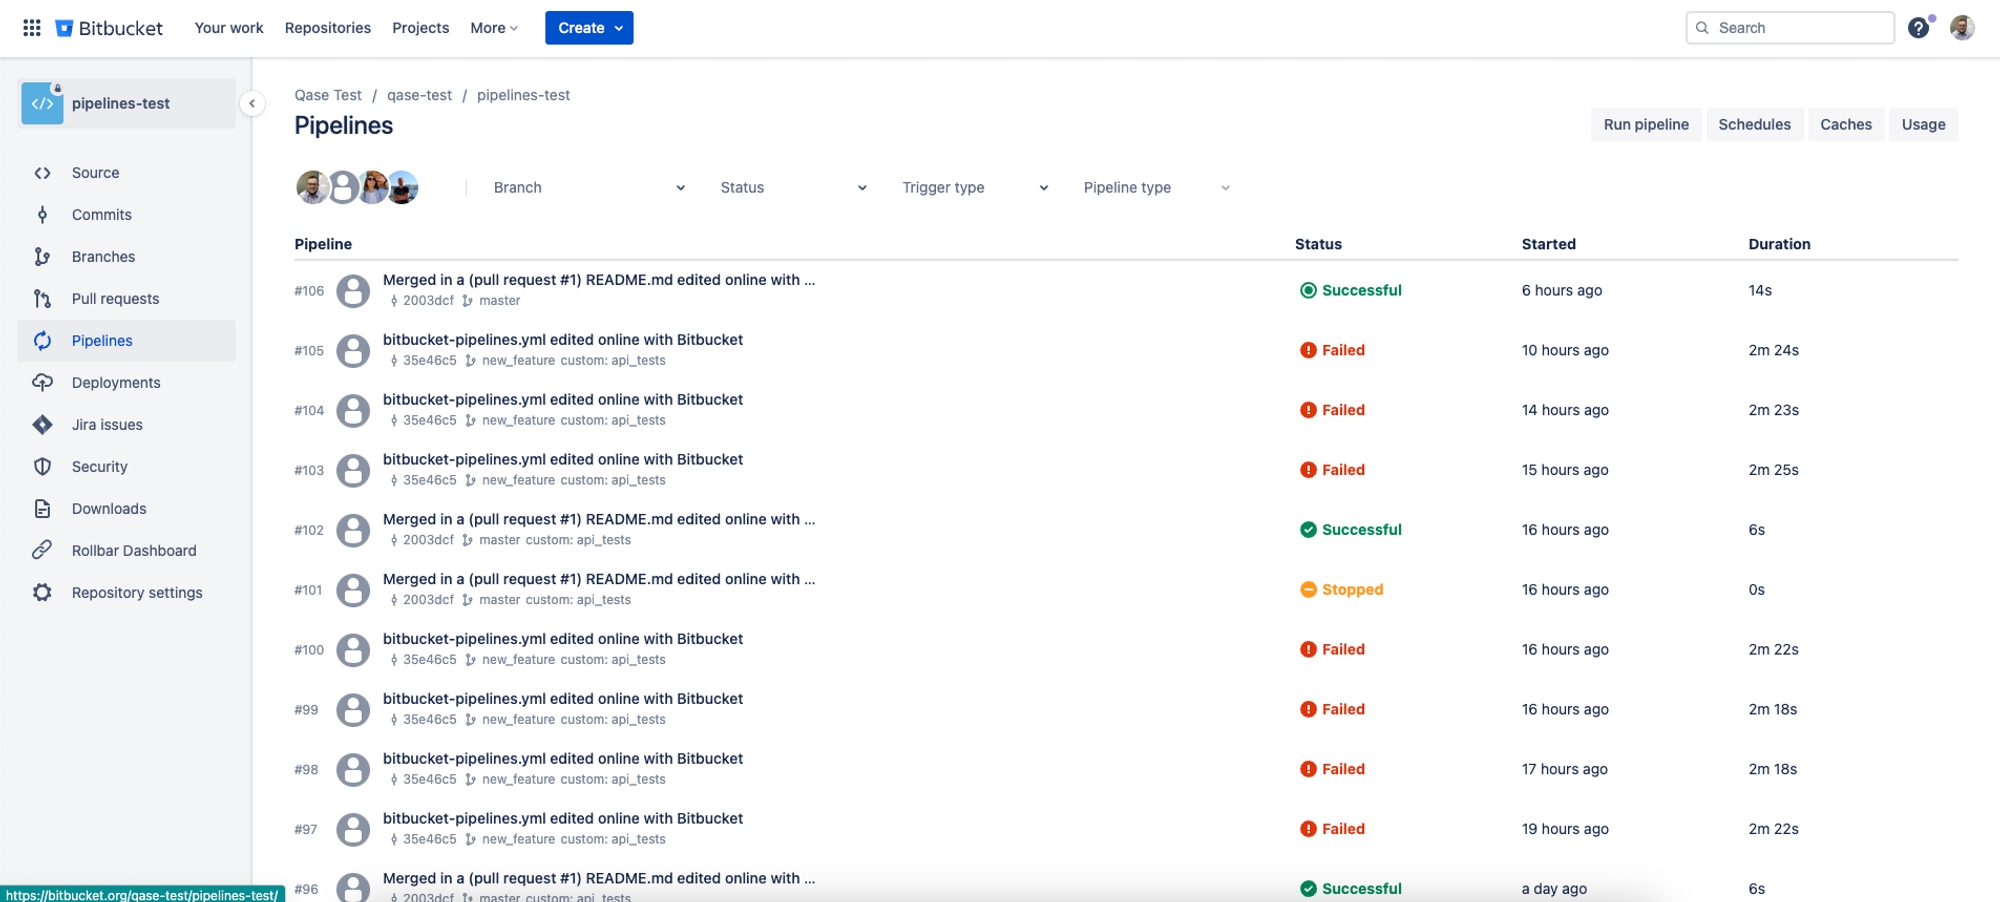
Task: Click the Bitbucket logo
Action: 109,28
